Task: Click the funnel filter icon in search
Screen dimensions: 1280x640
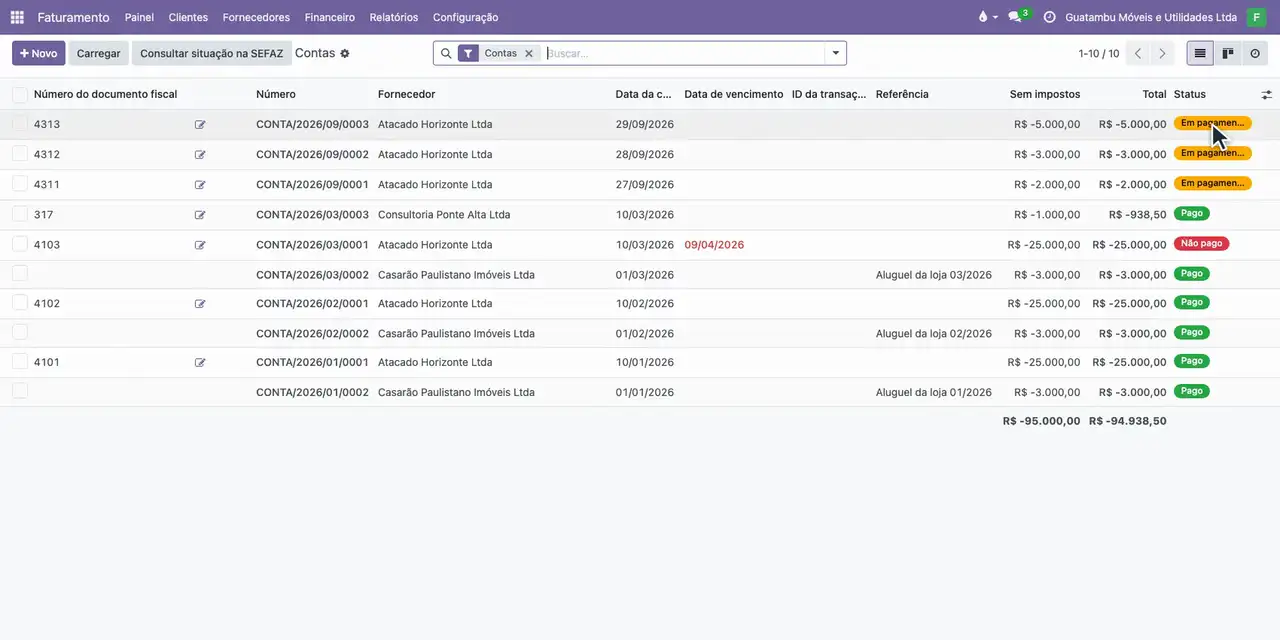Action: tap(468, 53)
